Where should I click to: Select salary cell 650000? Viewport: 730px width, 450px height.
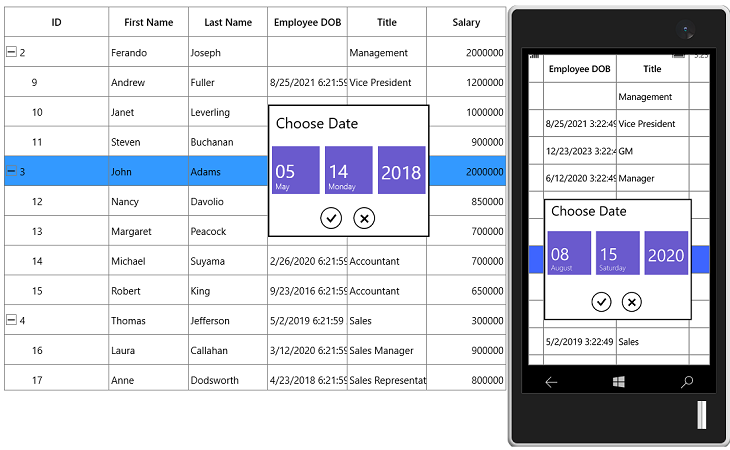(466, 290)
